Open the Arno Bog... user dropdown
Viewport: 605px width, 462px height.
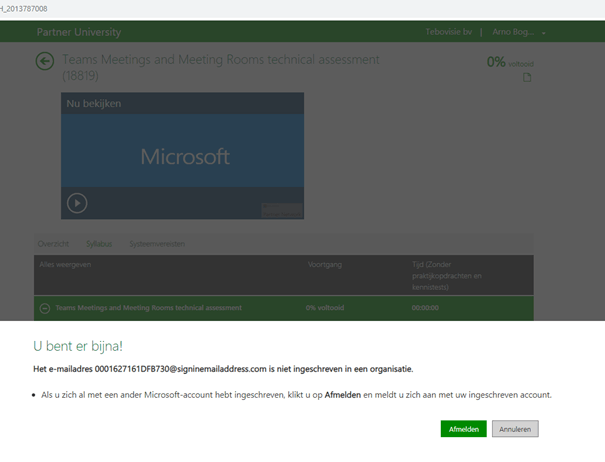click(519, 32)
